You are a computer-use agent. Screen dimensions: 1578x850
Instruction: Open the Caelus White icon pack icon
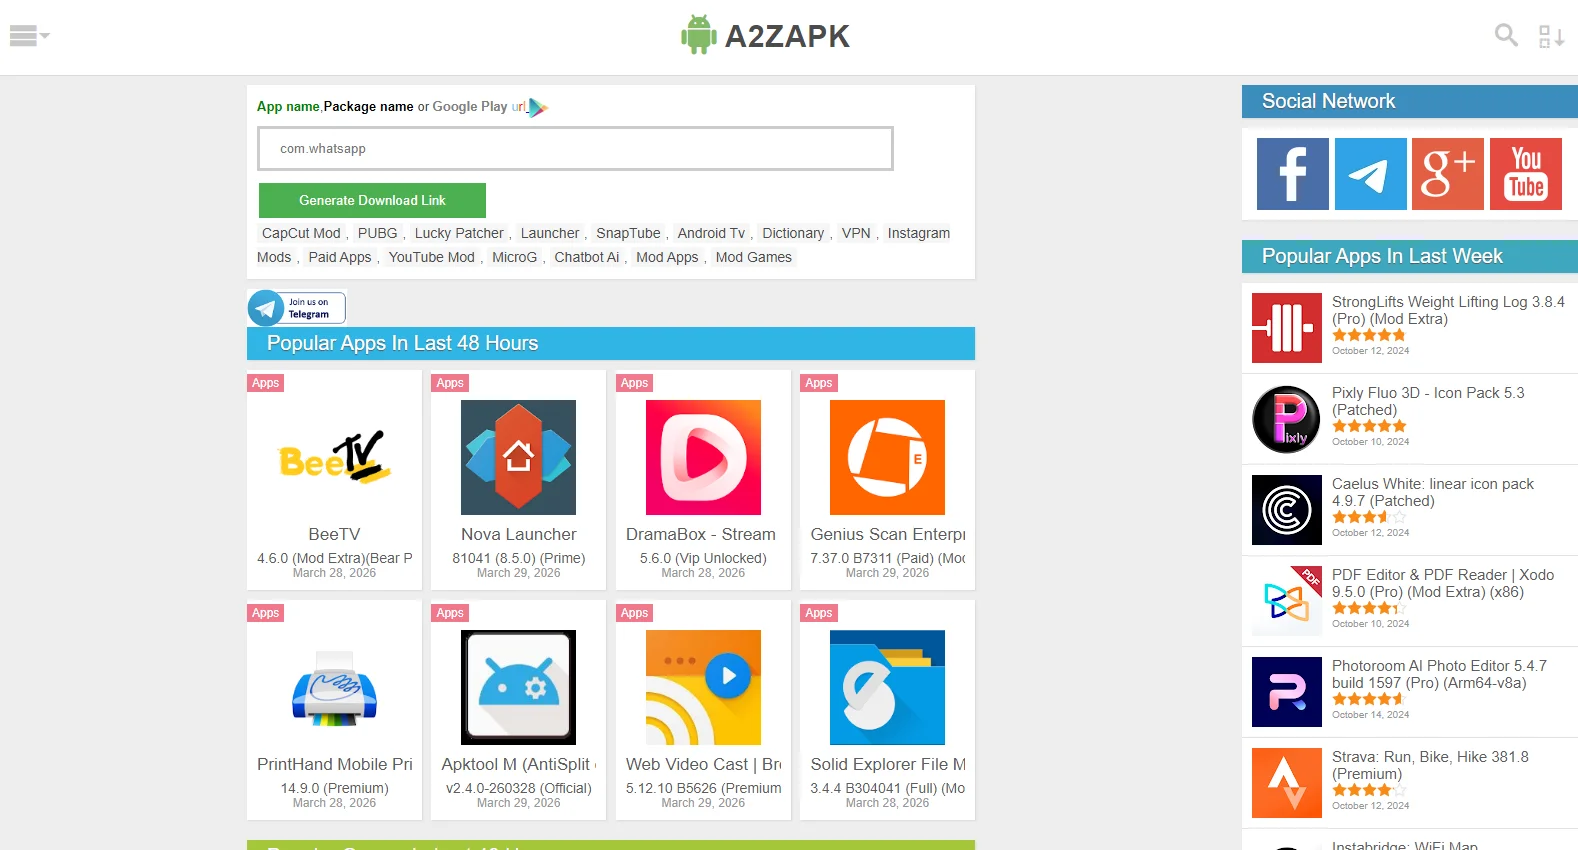coord(1287,510)
